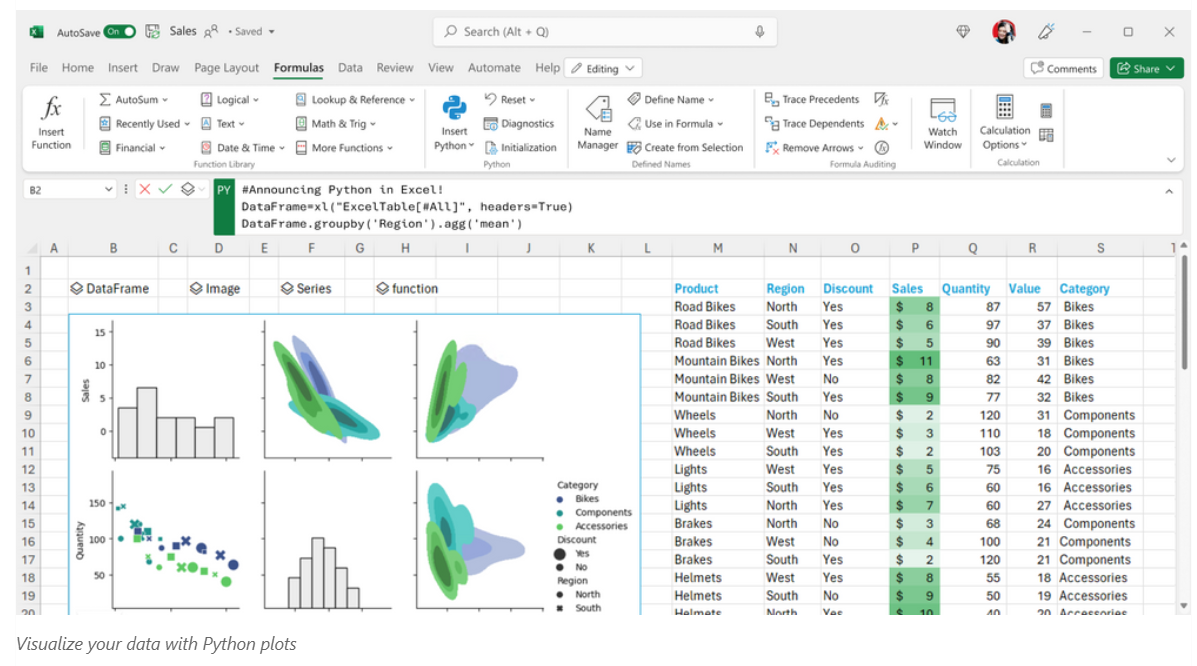Screen dimensions: 1197x666
Task: Toggle the AutoSave switch
Action: pyautogui.click(x=120, y=31)
